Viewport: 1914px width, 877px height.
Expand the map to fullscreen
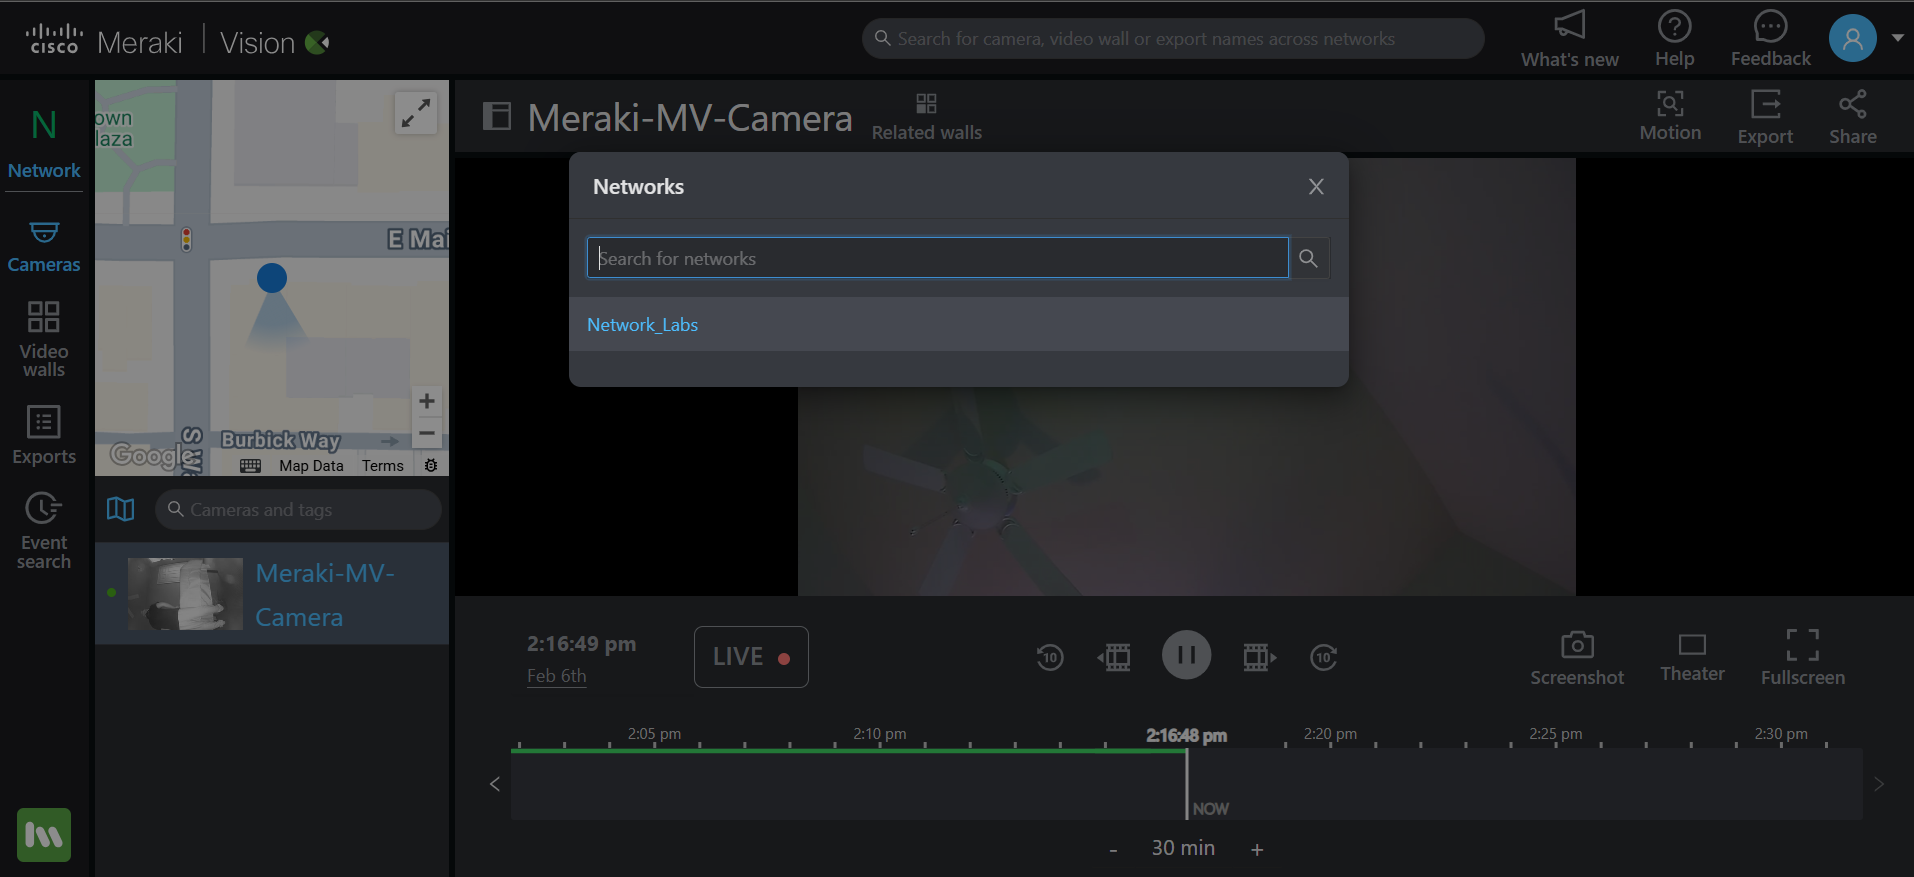tap(416, 113)
